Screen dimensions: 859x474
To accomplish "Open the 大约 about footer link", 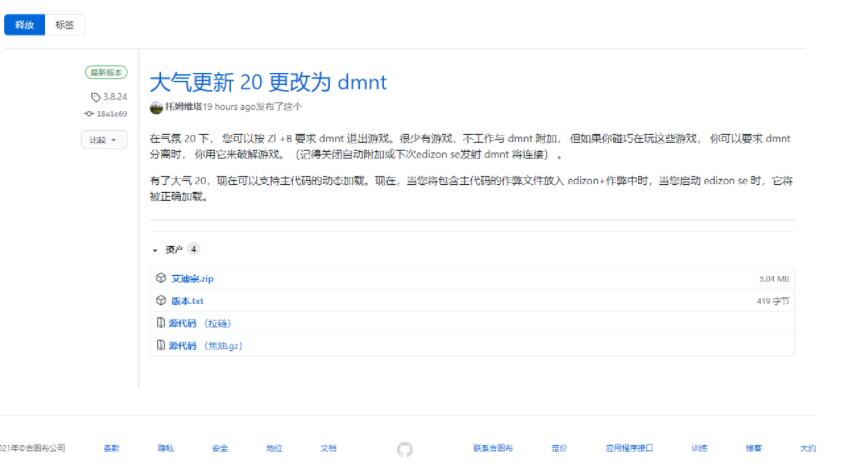I will click(x=808, y=448).
